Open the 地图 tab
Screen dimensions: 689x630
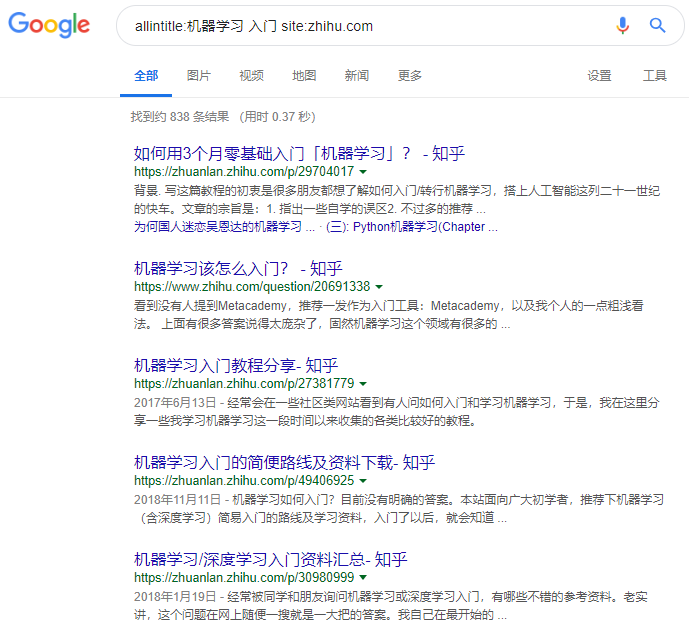pyautogui.click(x=304, y=76)
